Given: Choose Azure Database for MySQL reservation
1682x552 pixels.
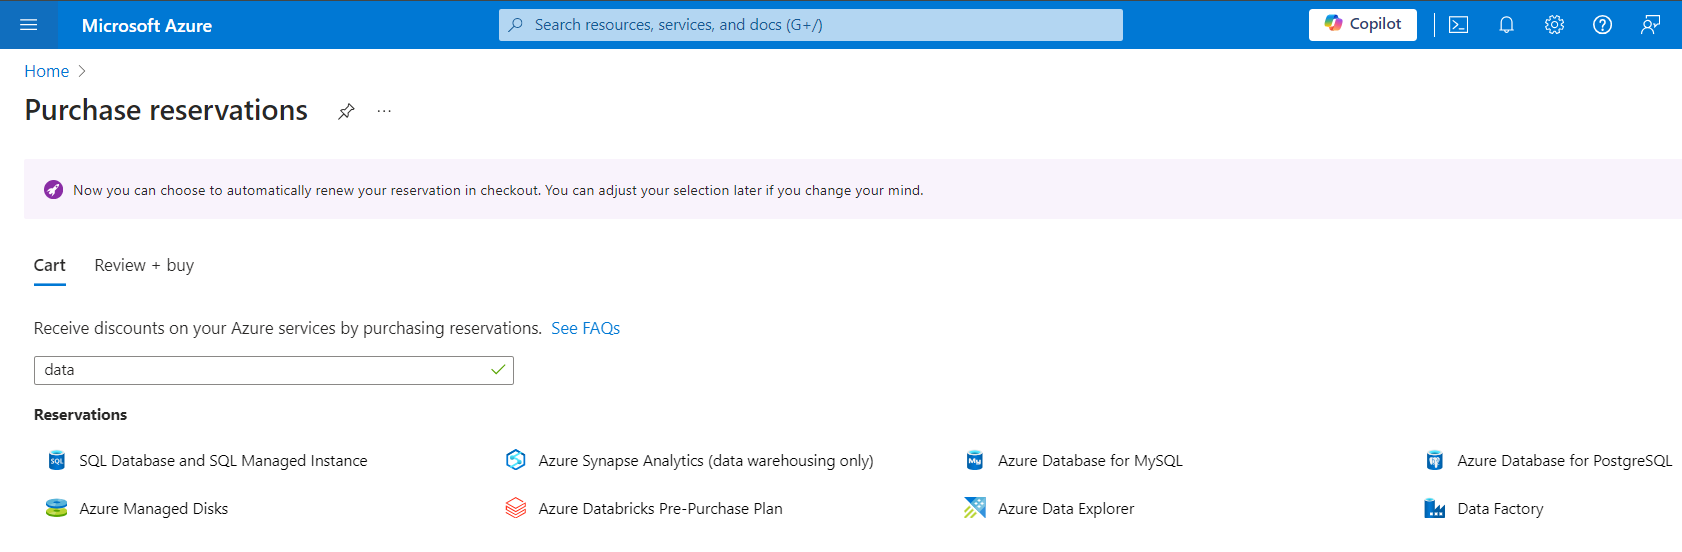Looking at the screenshot, I should 1090,461.
